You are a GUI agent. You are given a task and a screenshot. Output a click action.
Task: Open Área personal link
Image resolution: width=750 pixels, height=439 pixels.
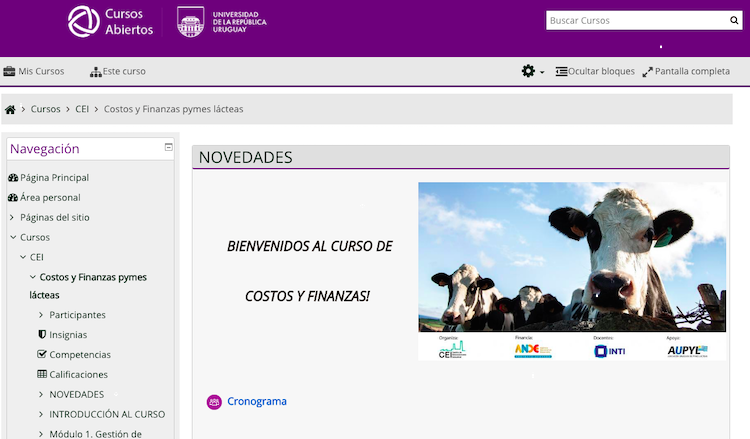pos(50,198)
